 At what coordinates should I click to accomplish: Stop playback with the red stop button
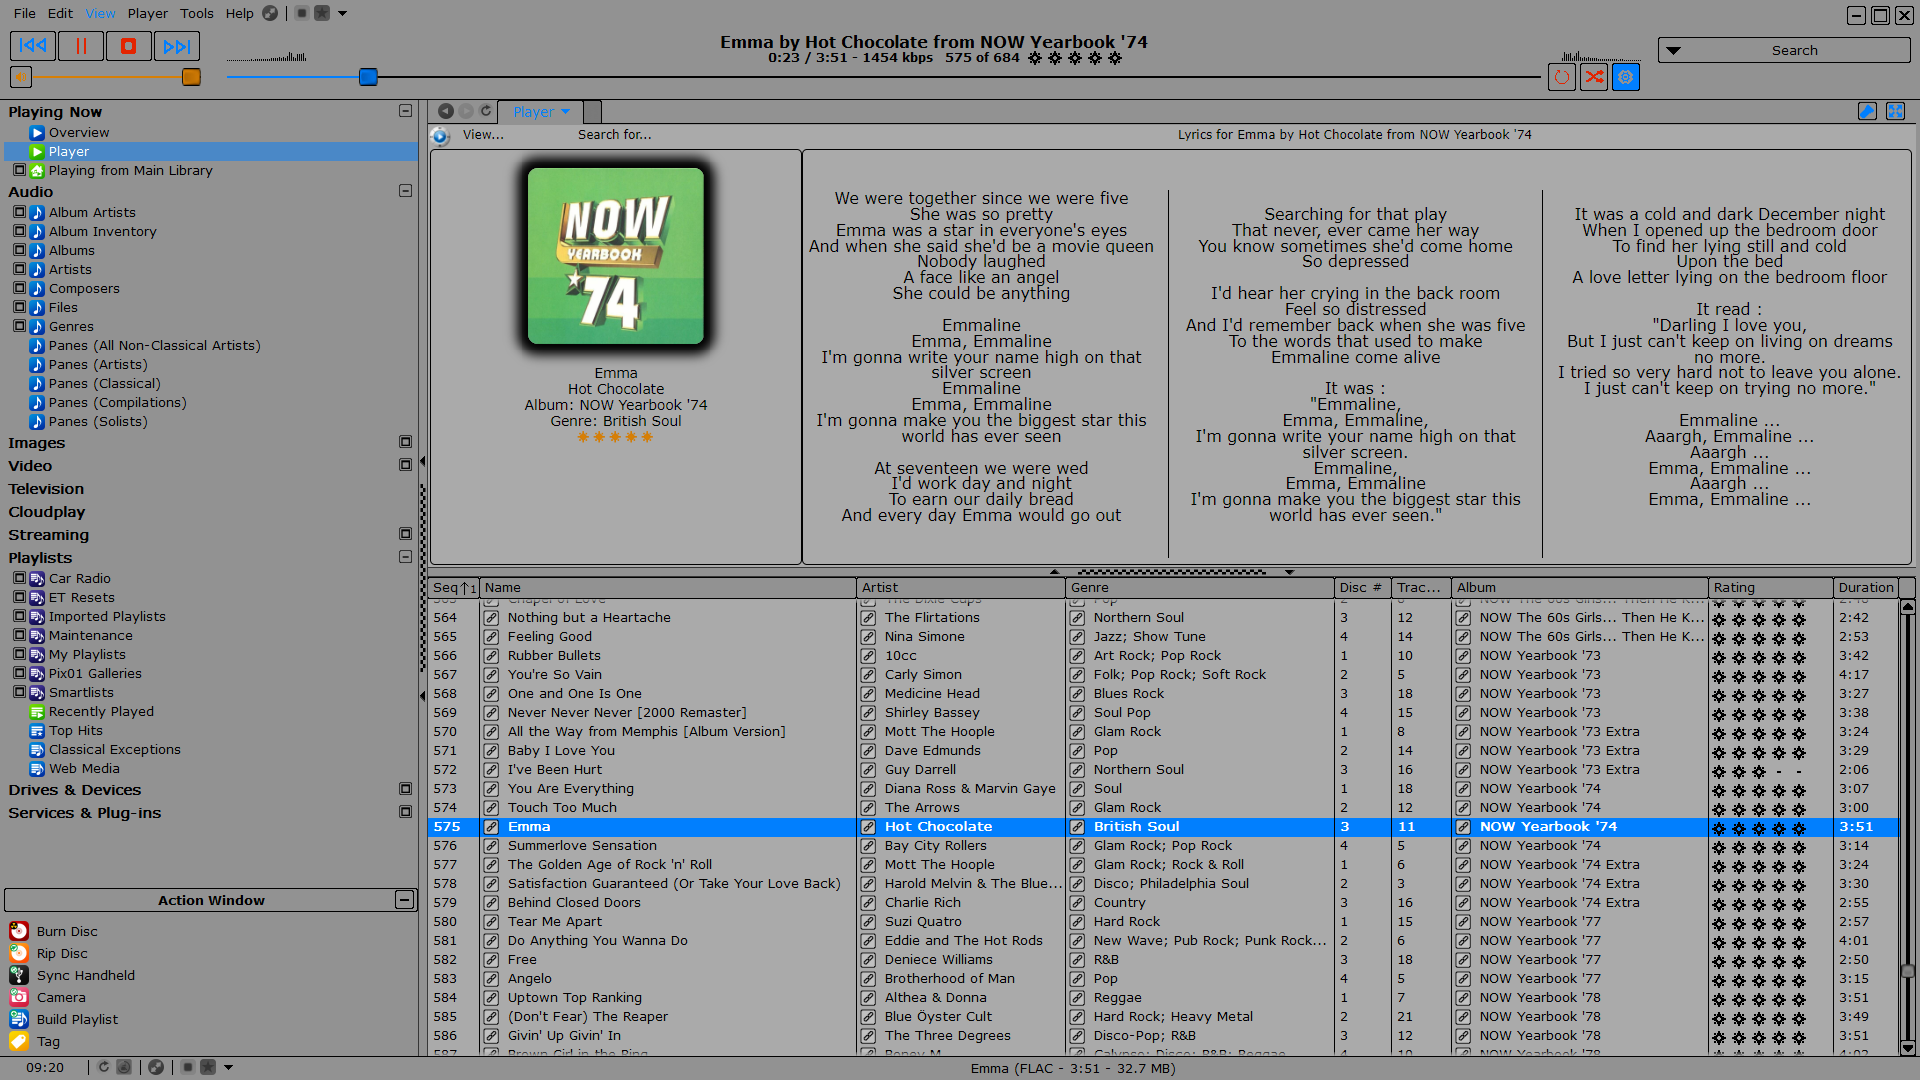[x=128, y=46]
